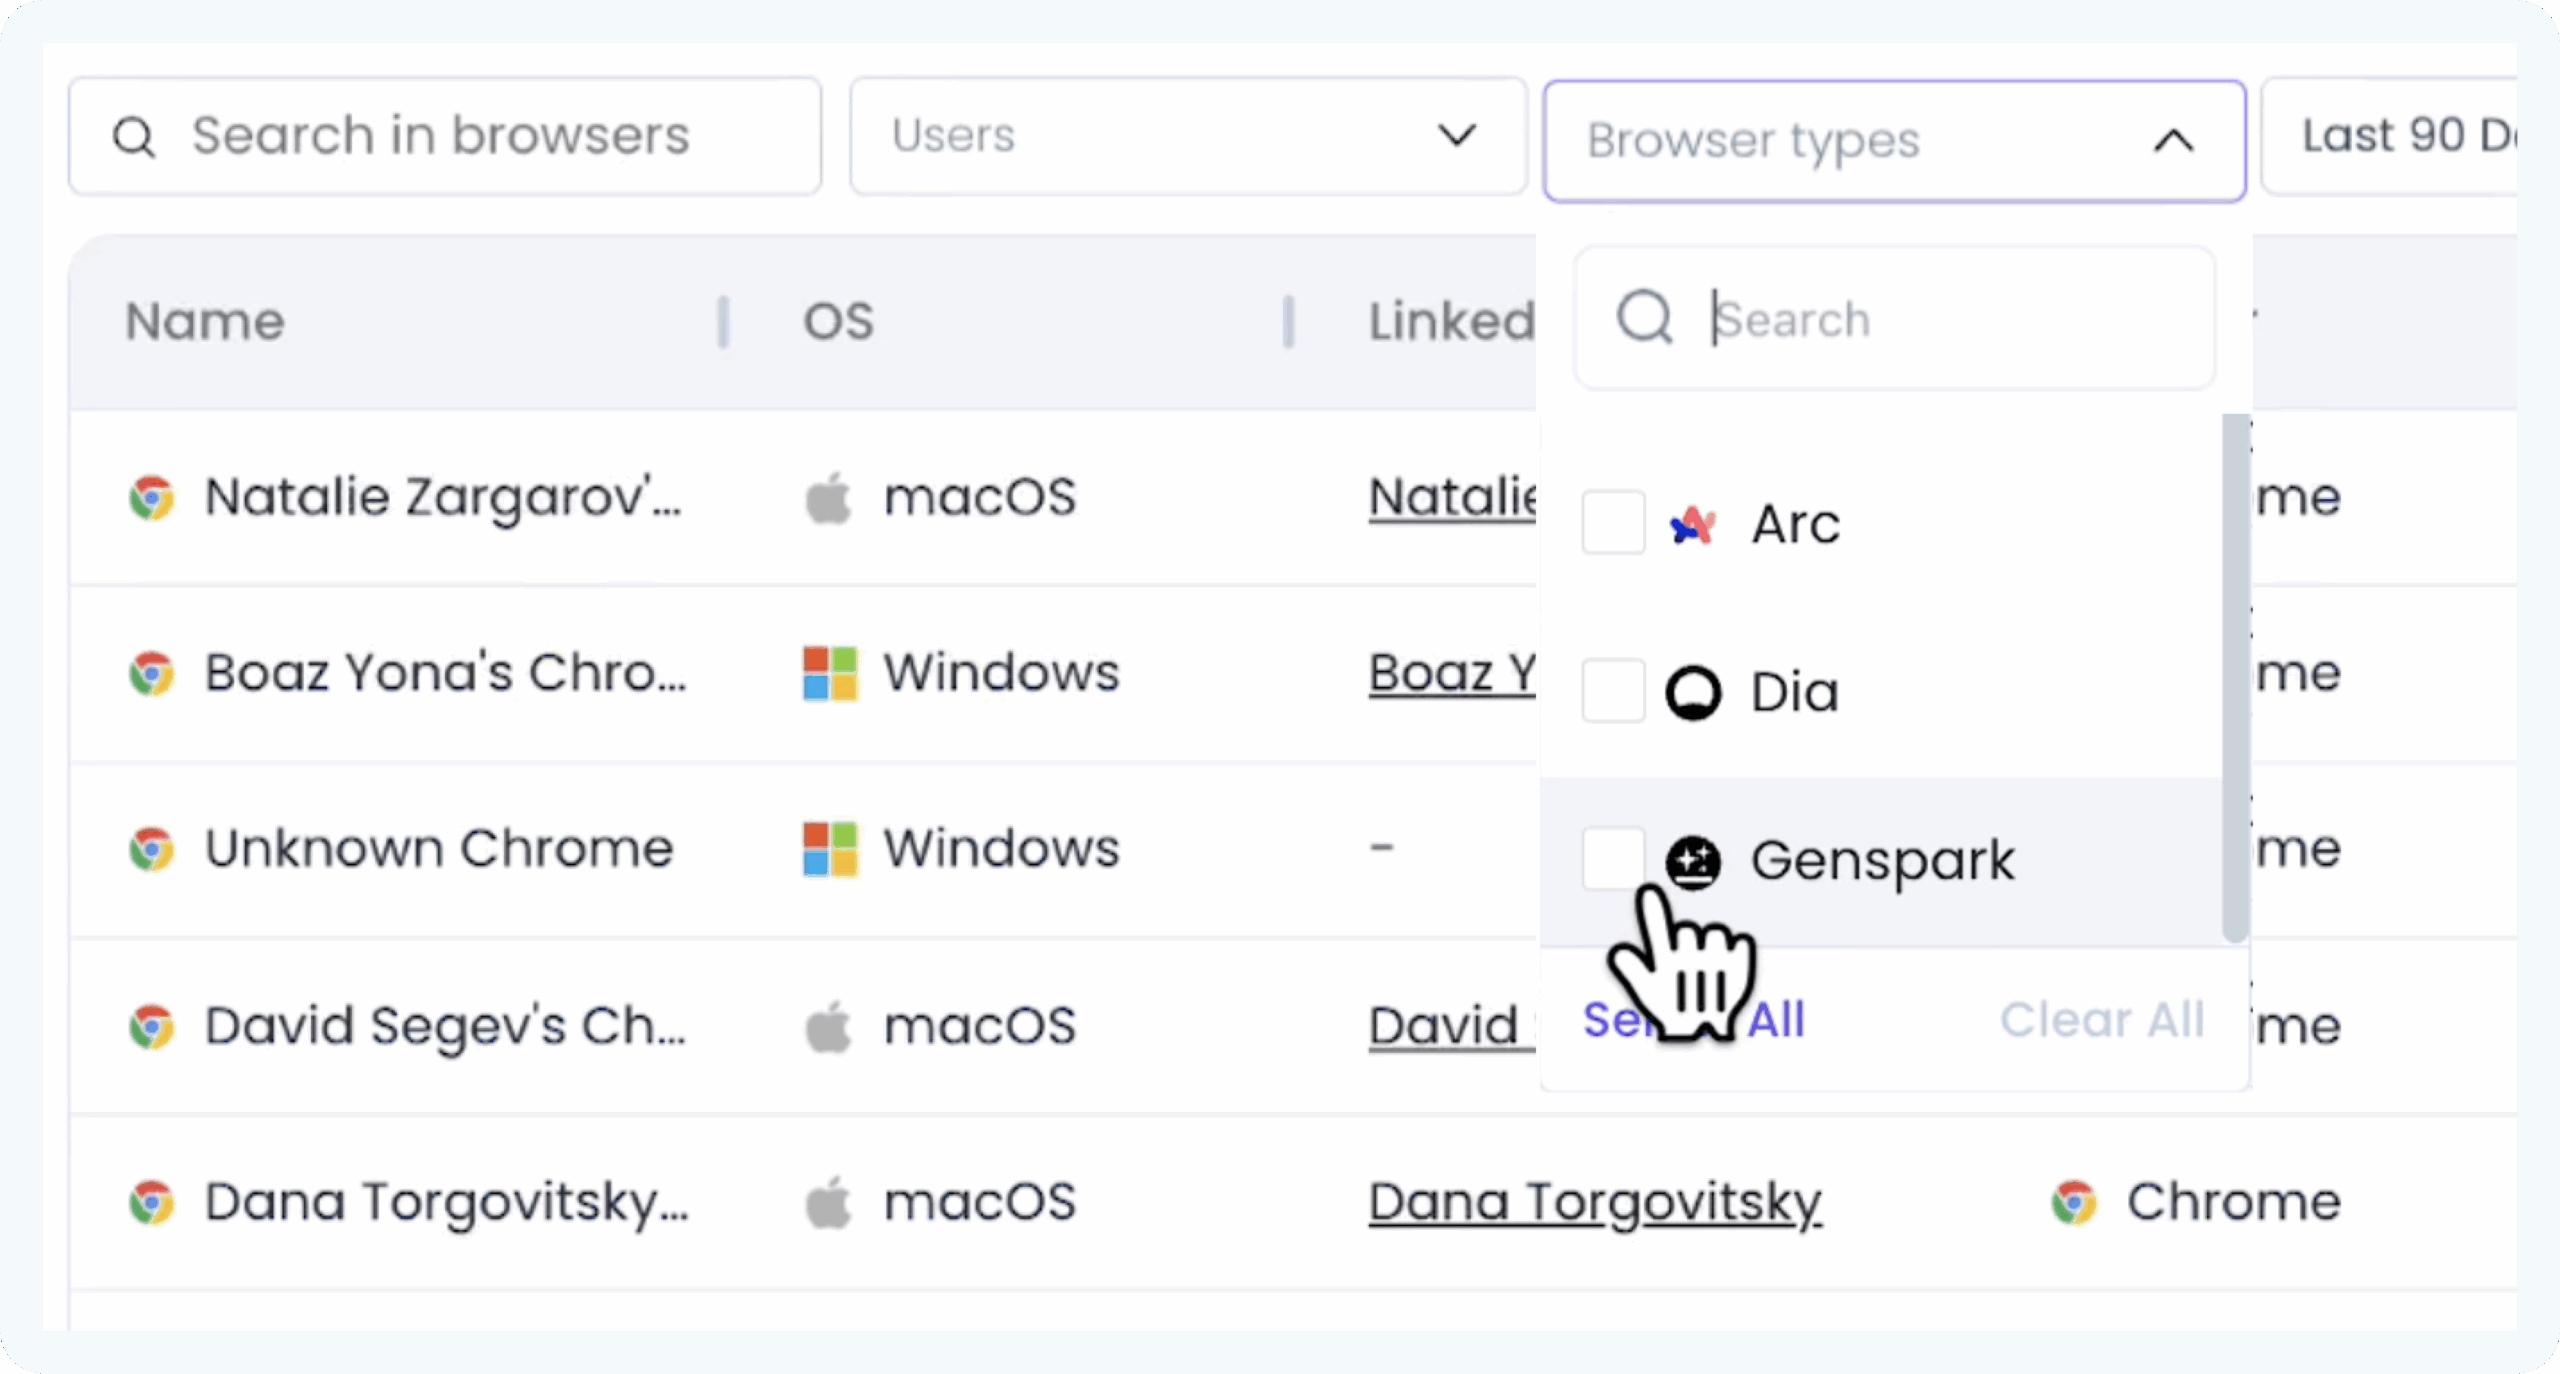Click the magnifier icon in Search in browsers
The height and width of the screenshot is (1374, 2560).
[x=134, y=137]
